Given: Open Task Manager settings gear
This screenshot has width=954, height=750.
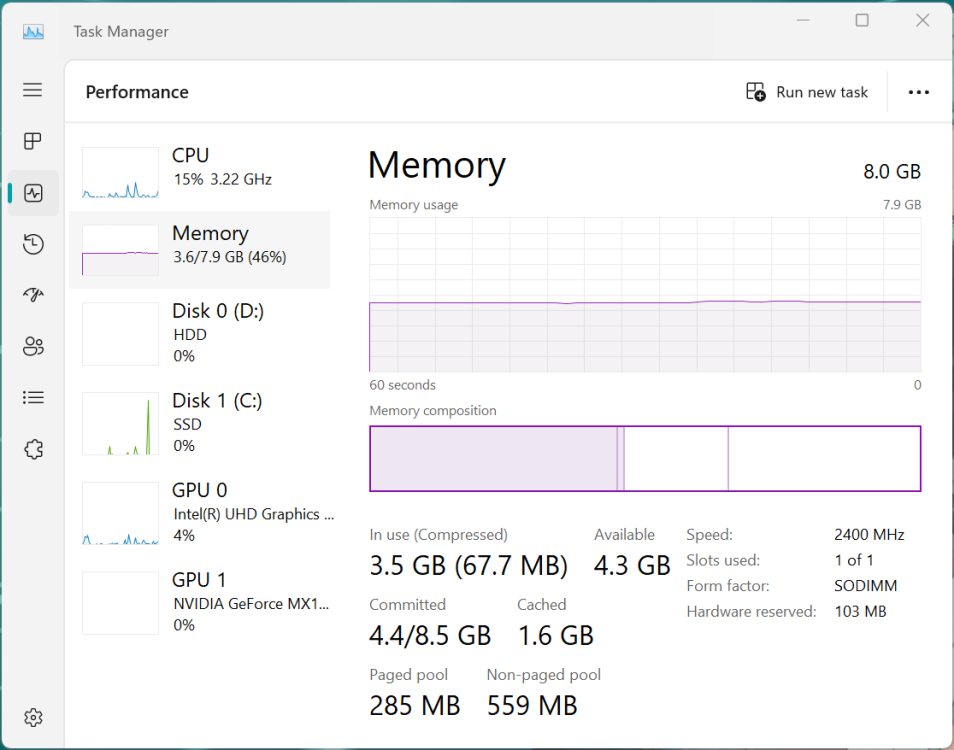Looking at the screenshot, I should (x=33, y=717).
